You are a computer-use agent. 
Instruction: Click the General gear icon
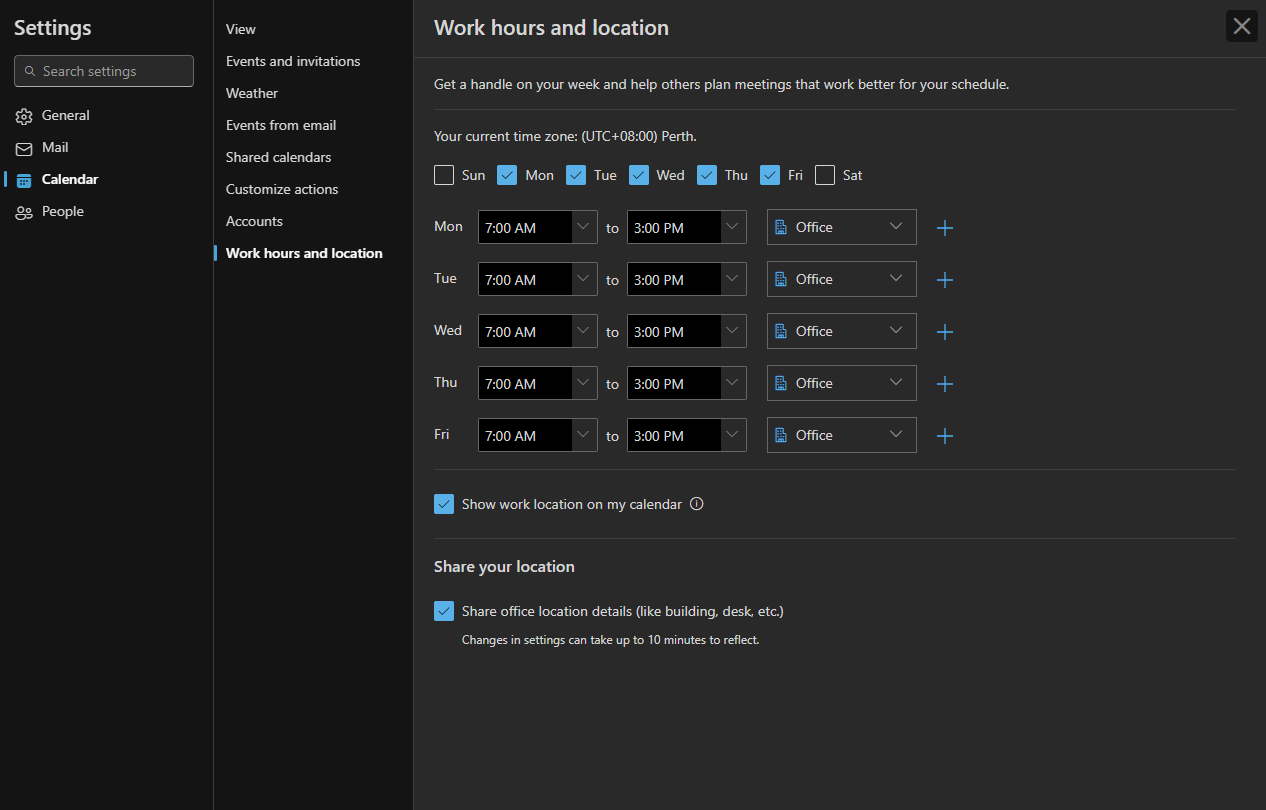tap(24, 116)
